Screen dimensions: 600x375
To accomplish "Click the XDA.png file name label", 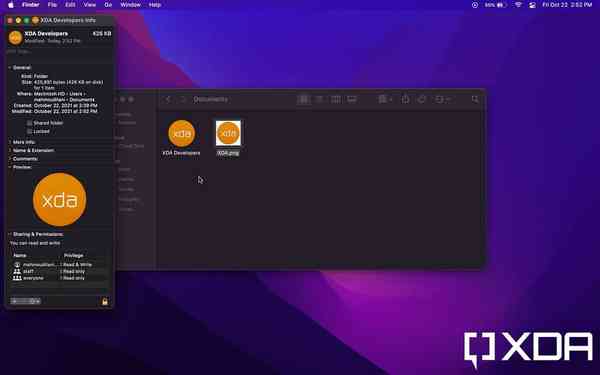I will click(x=228, y=153).
